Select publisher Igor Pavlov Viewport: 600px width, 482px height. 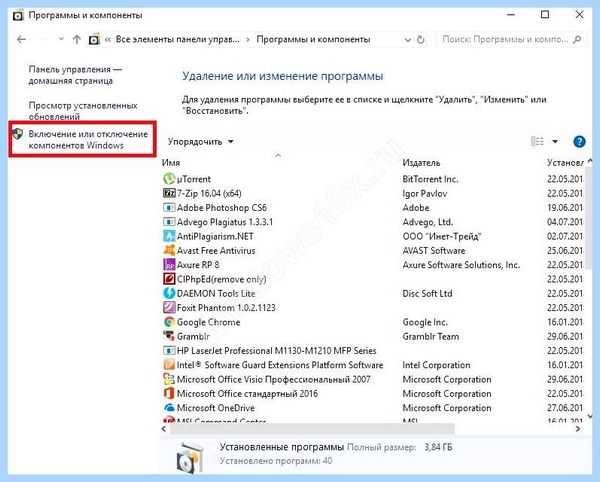[424, 194]
